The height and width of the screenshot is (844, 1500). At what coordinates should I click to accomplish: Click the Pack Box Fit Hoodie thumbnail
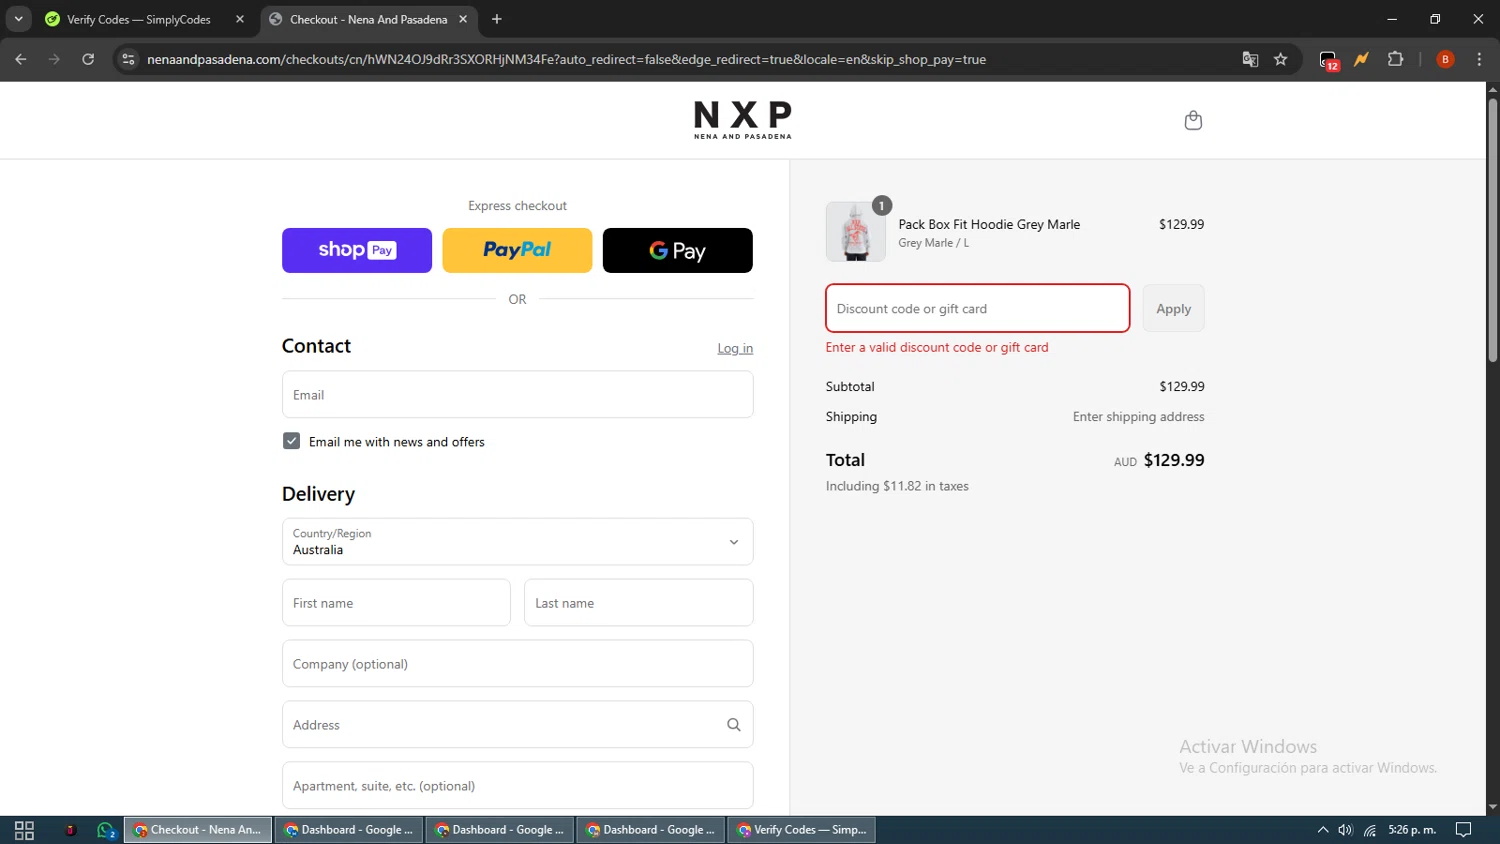point(856,232)
